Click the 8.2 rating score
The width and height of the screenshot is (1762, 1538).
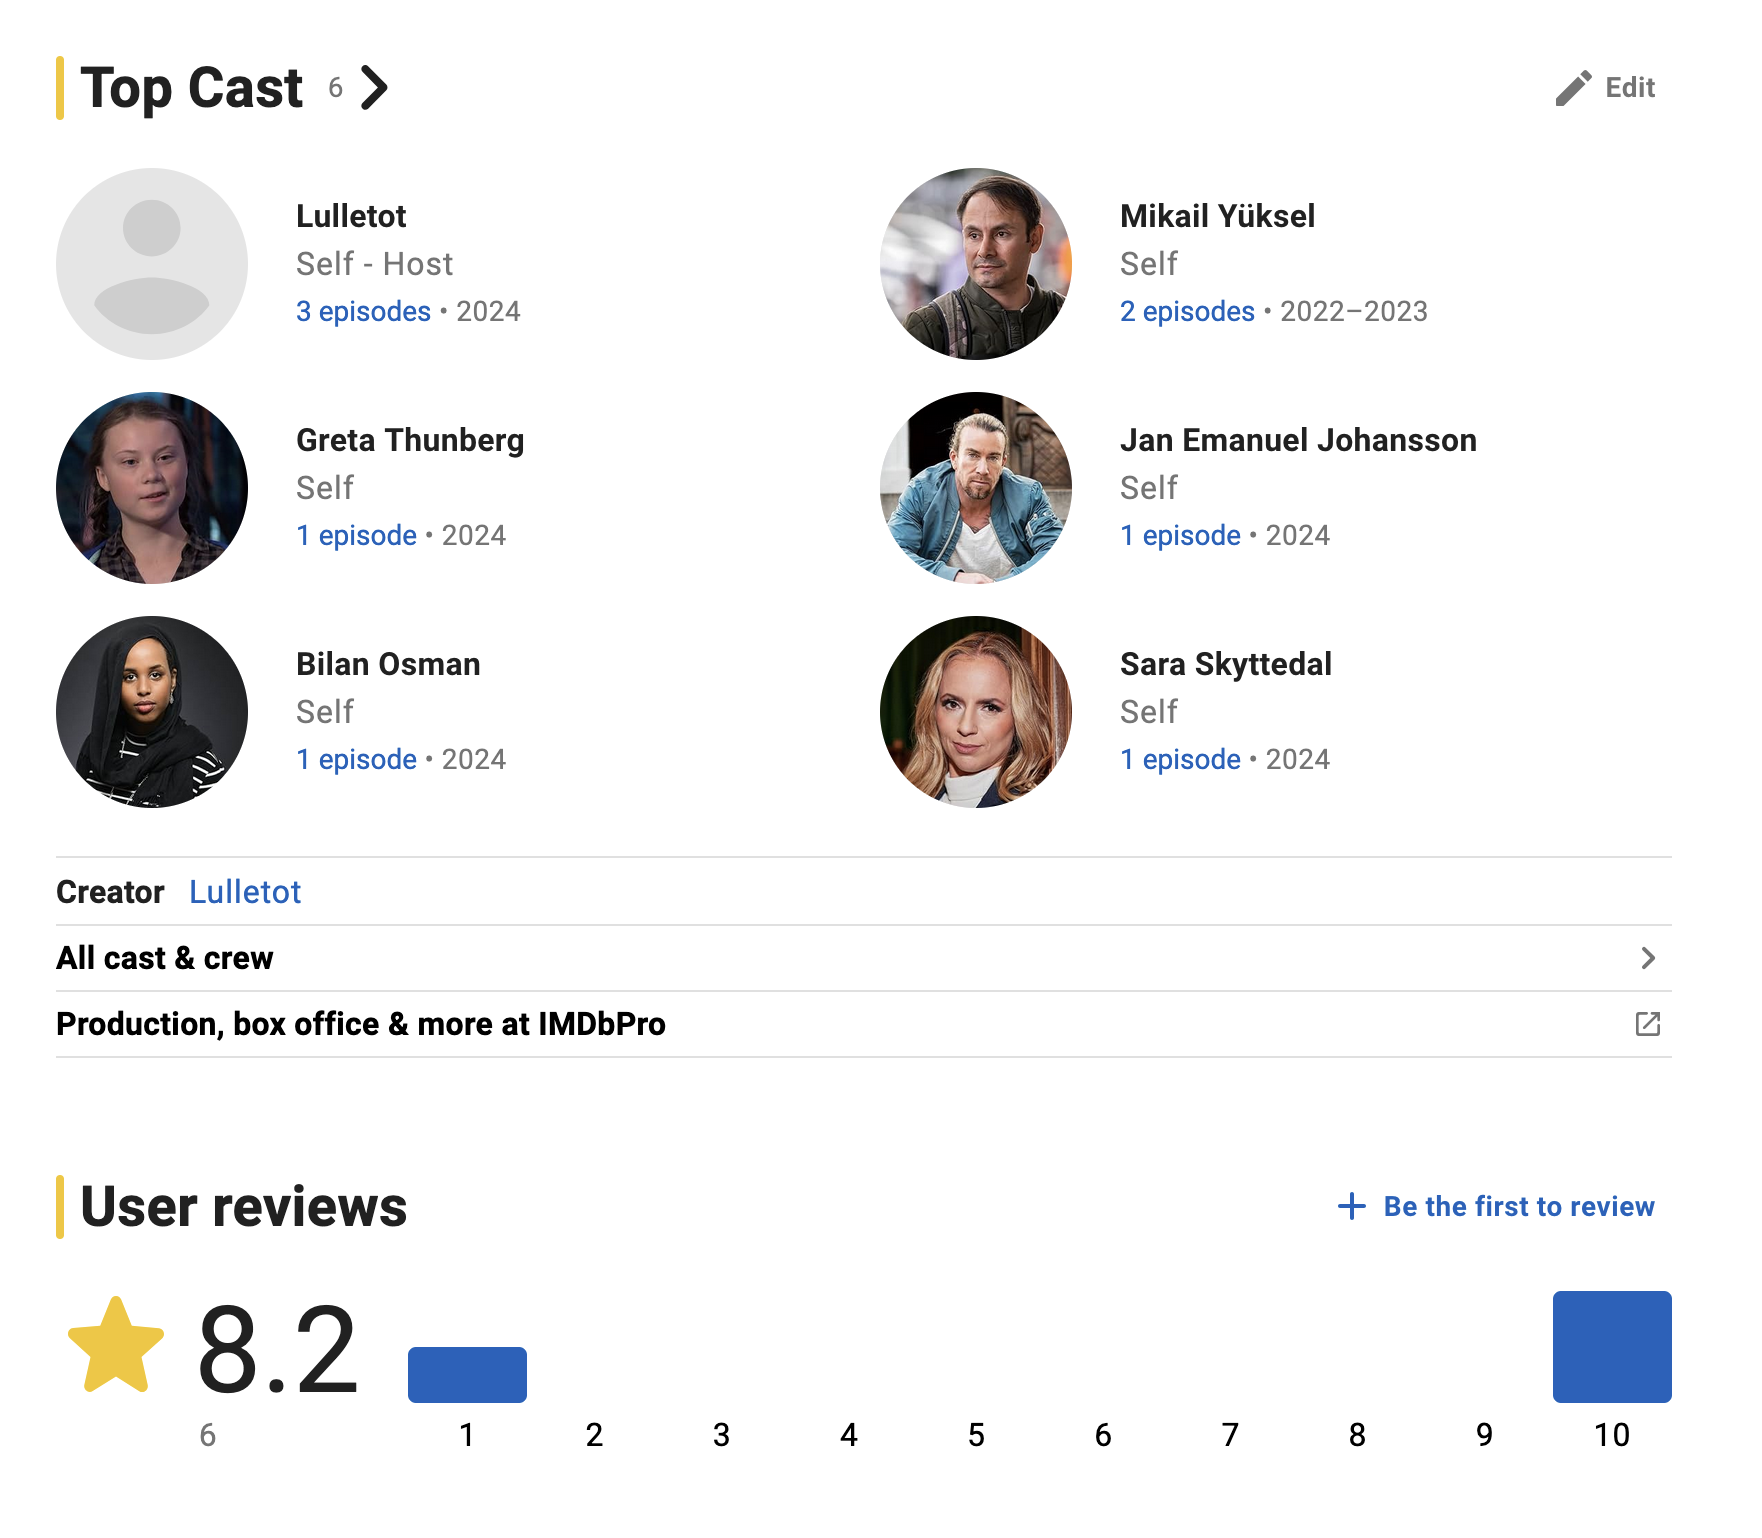click(278, 1349)
